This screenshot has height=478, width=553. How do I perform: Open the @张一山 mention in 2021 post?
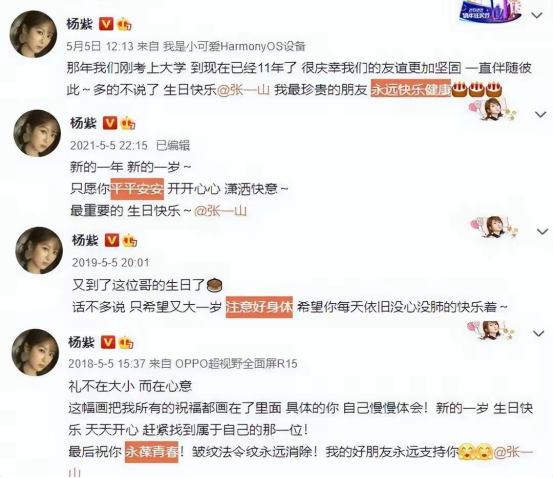[220, 211]
